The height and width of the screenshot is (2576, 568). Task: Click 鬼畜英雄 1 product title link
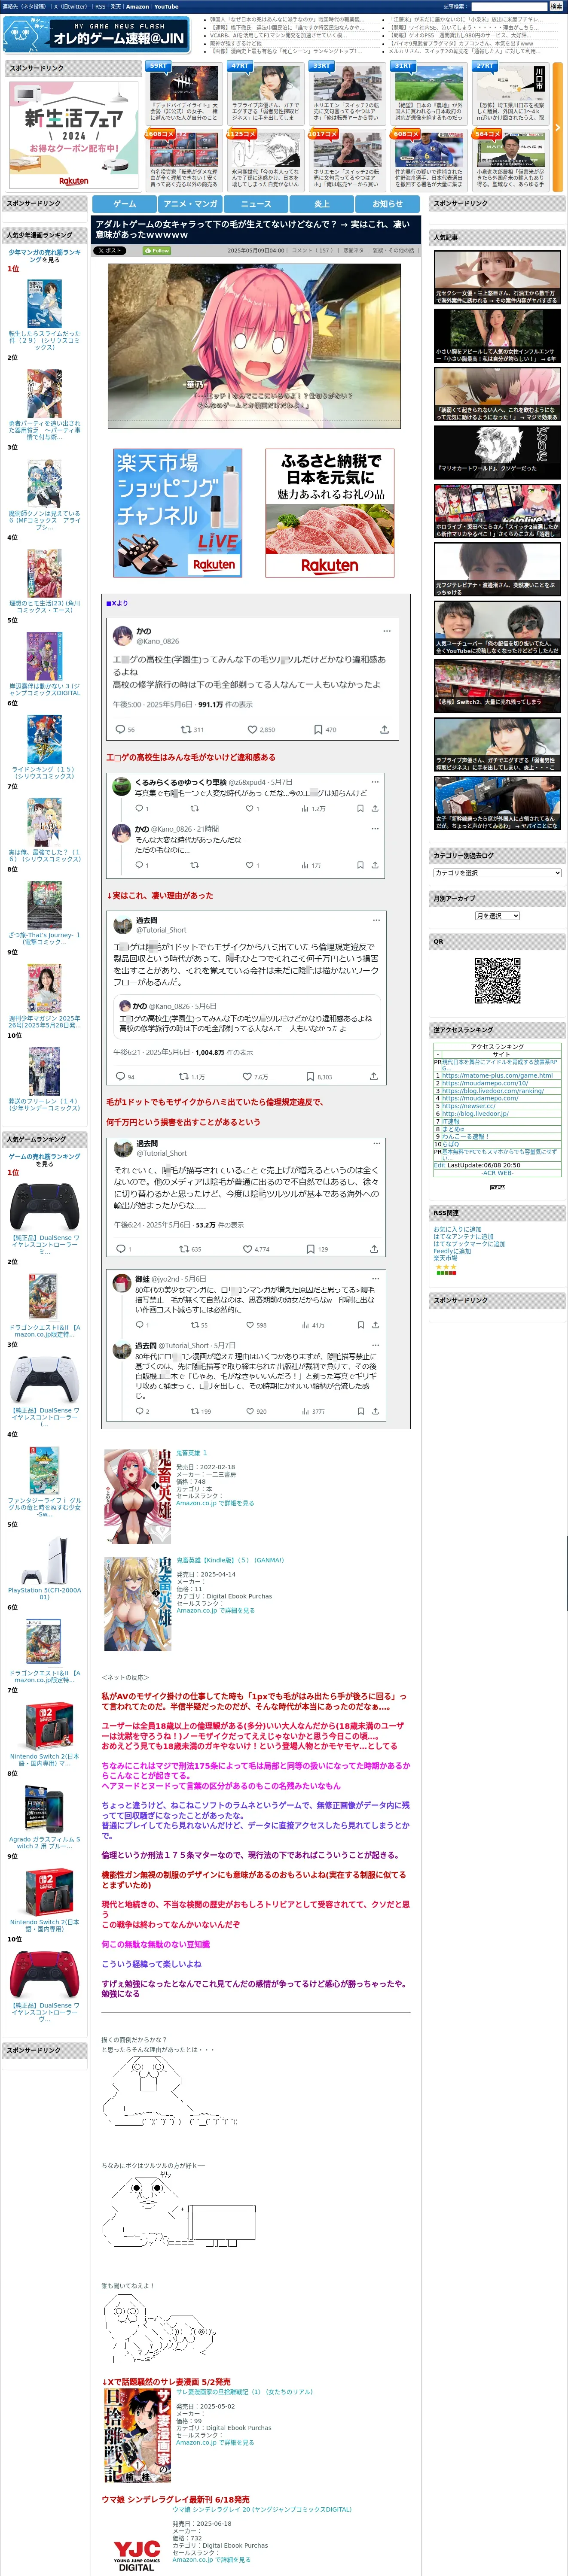click(x=191, y=1453)
